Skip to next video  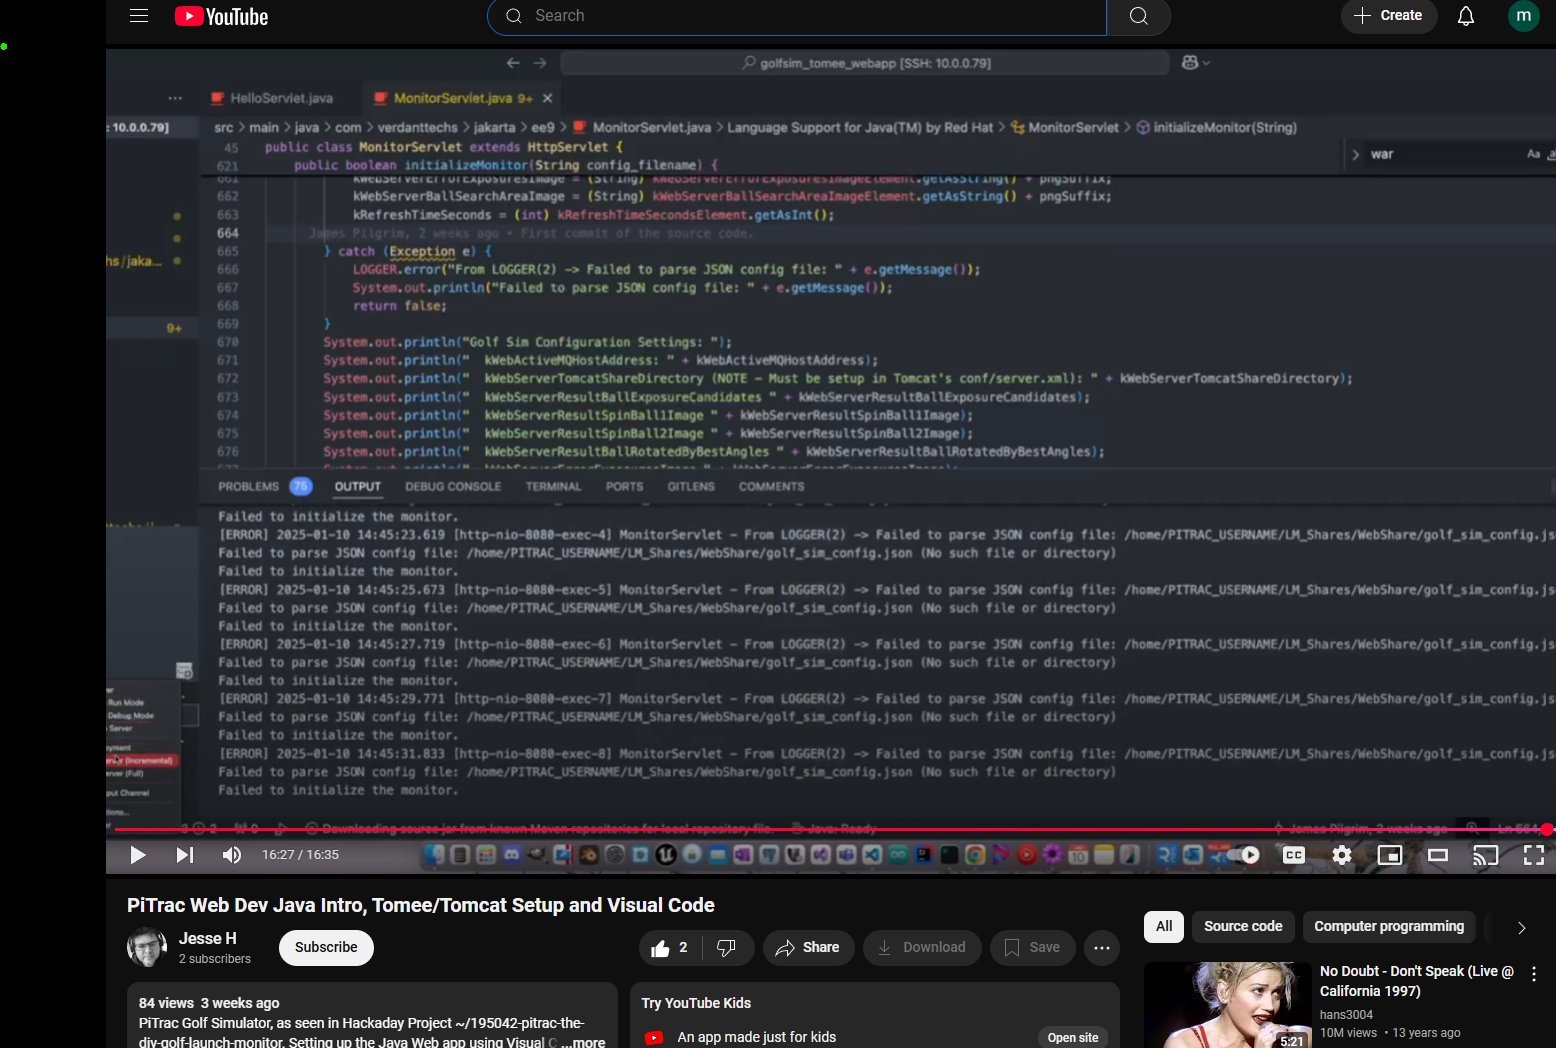coord(185,855)
